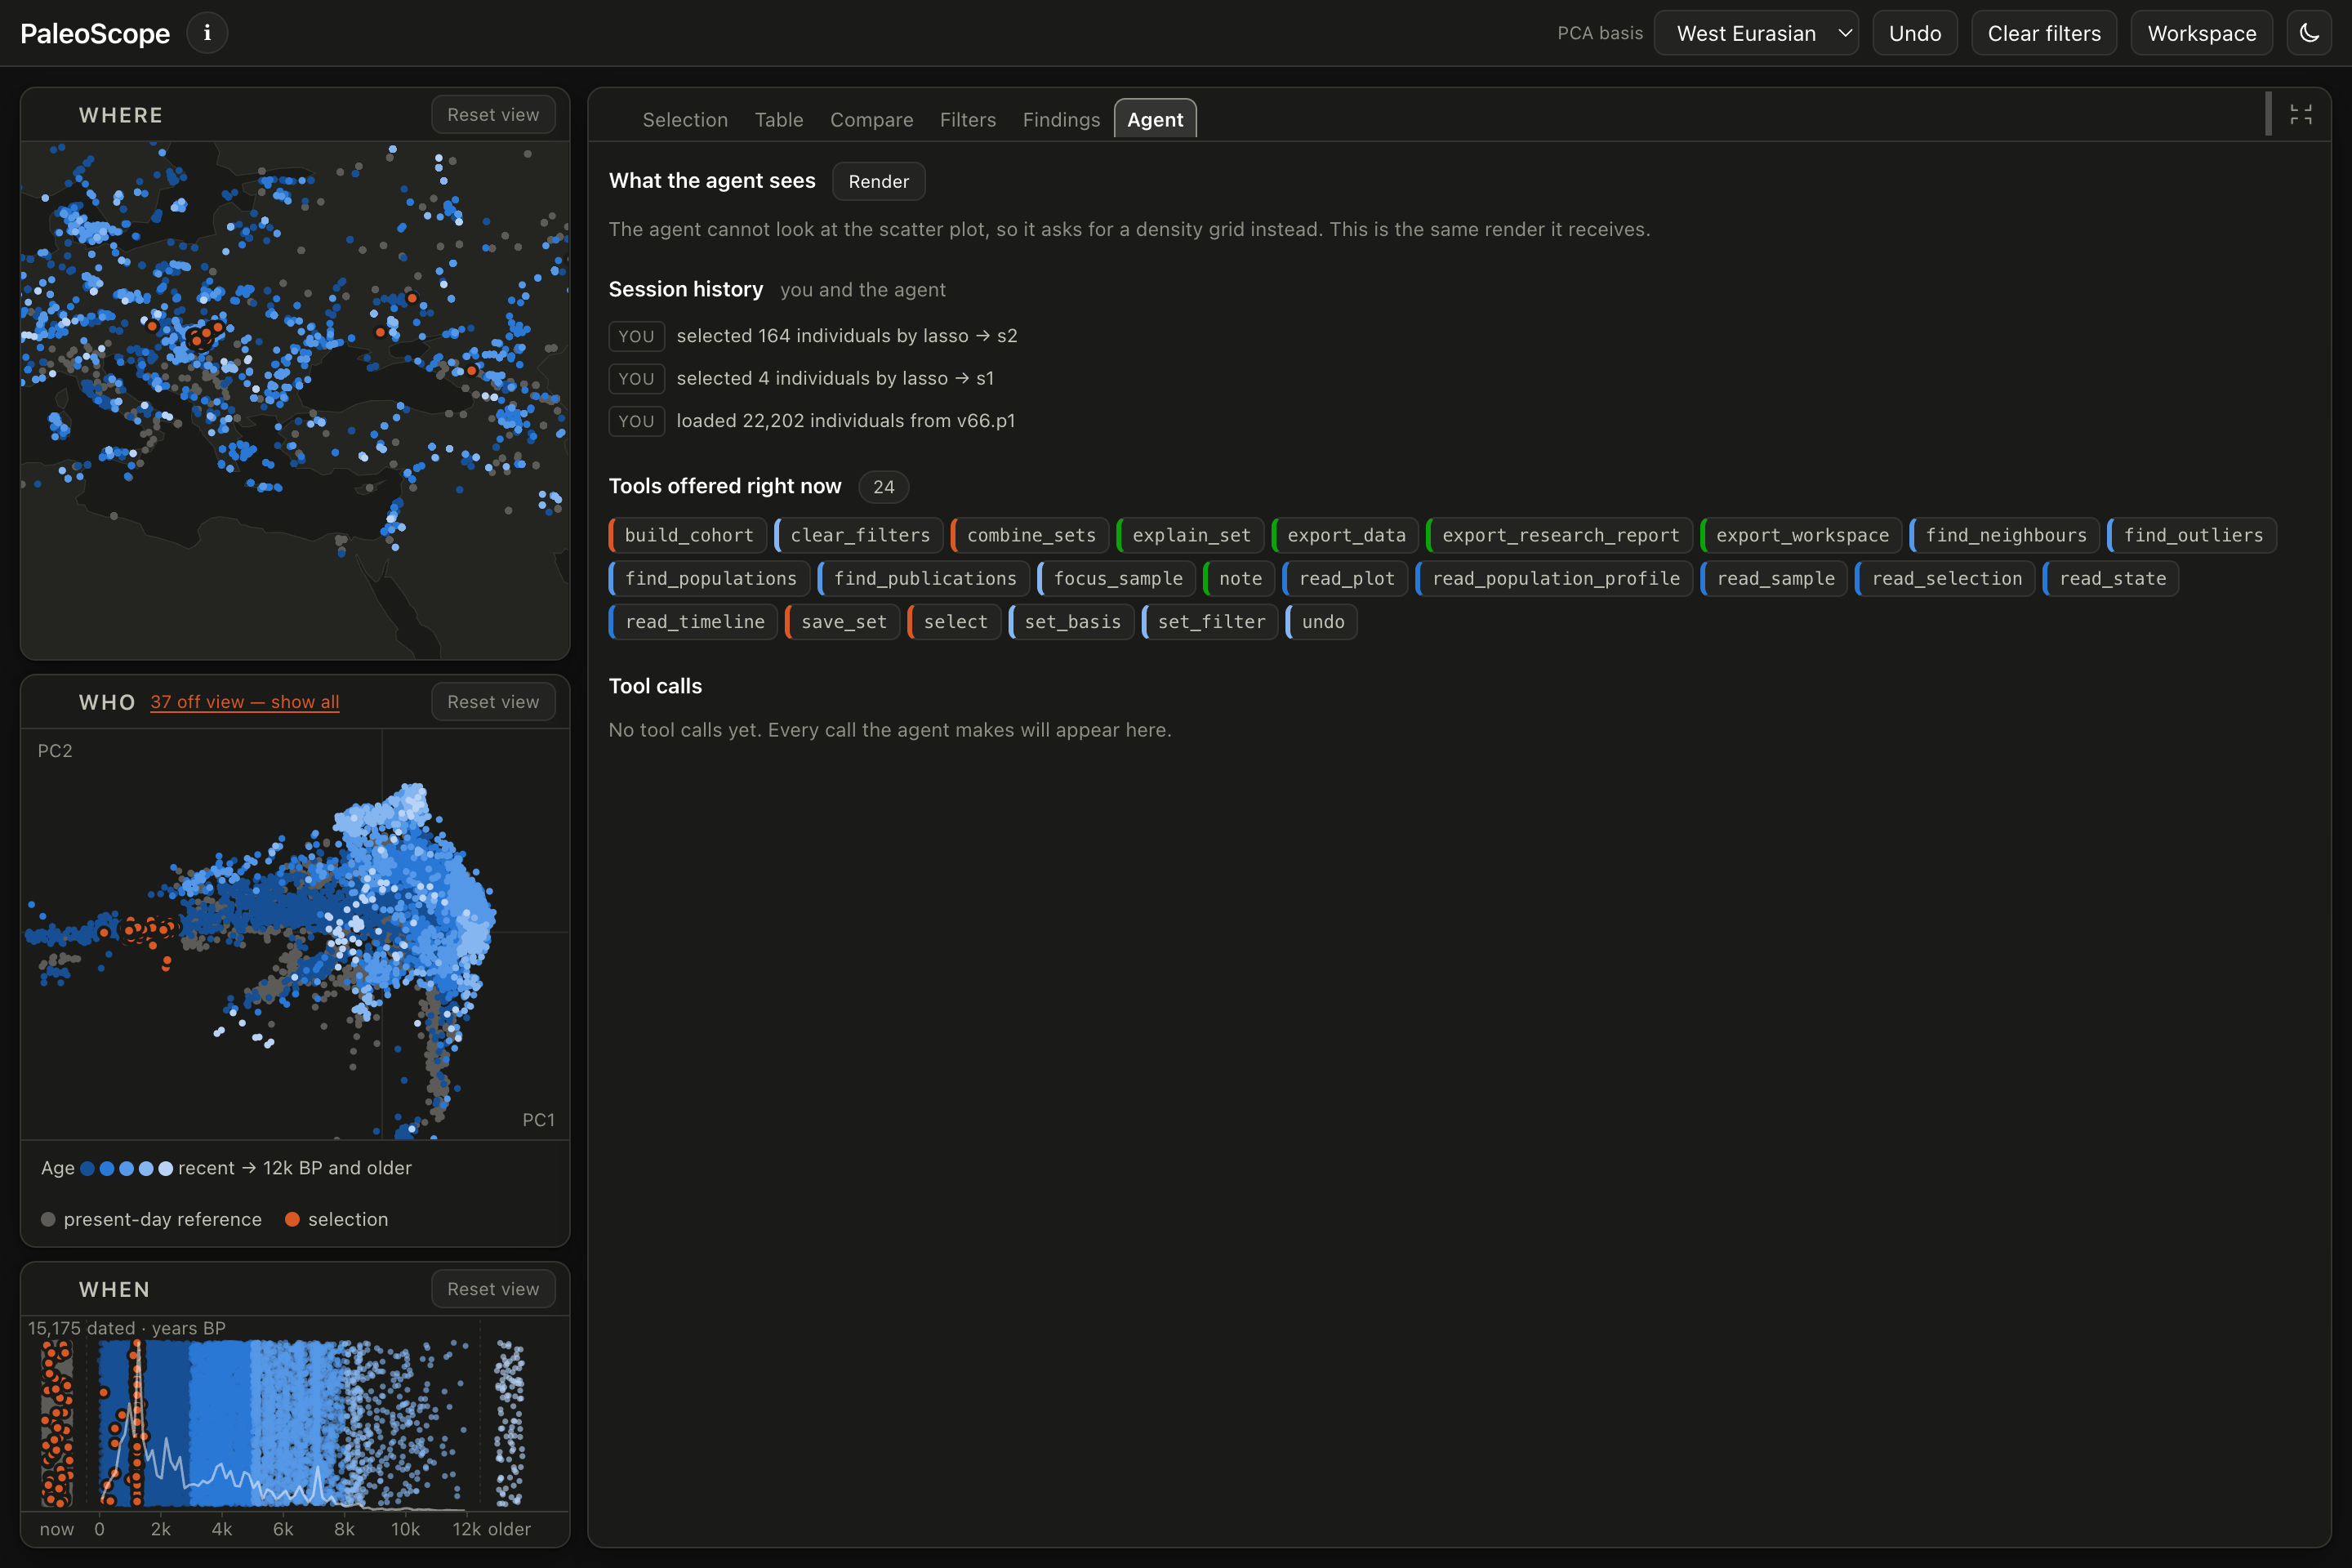Reset view of the WHEN timeline

tap(493, 1289)
